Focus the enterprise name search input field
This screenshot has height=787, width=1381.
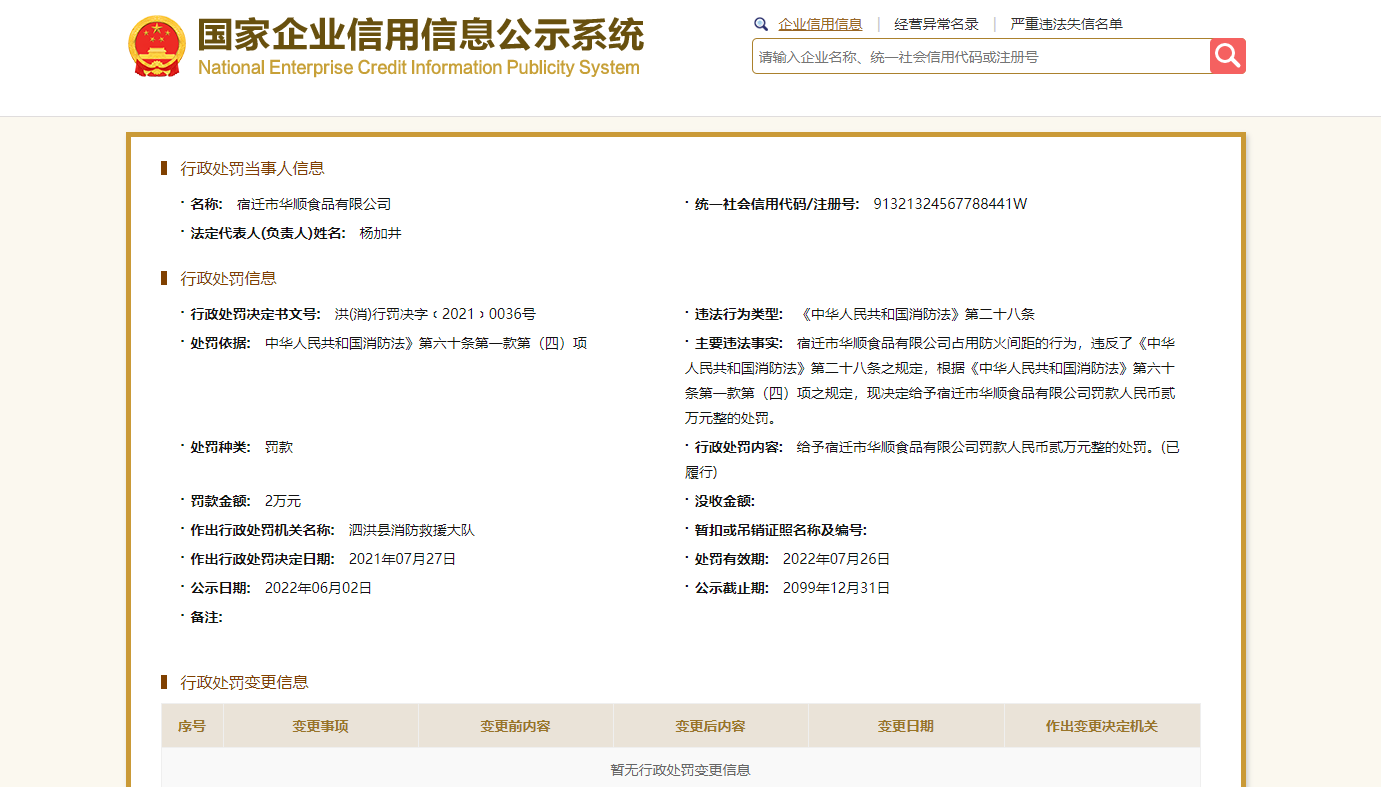pos(981,56)
